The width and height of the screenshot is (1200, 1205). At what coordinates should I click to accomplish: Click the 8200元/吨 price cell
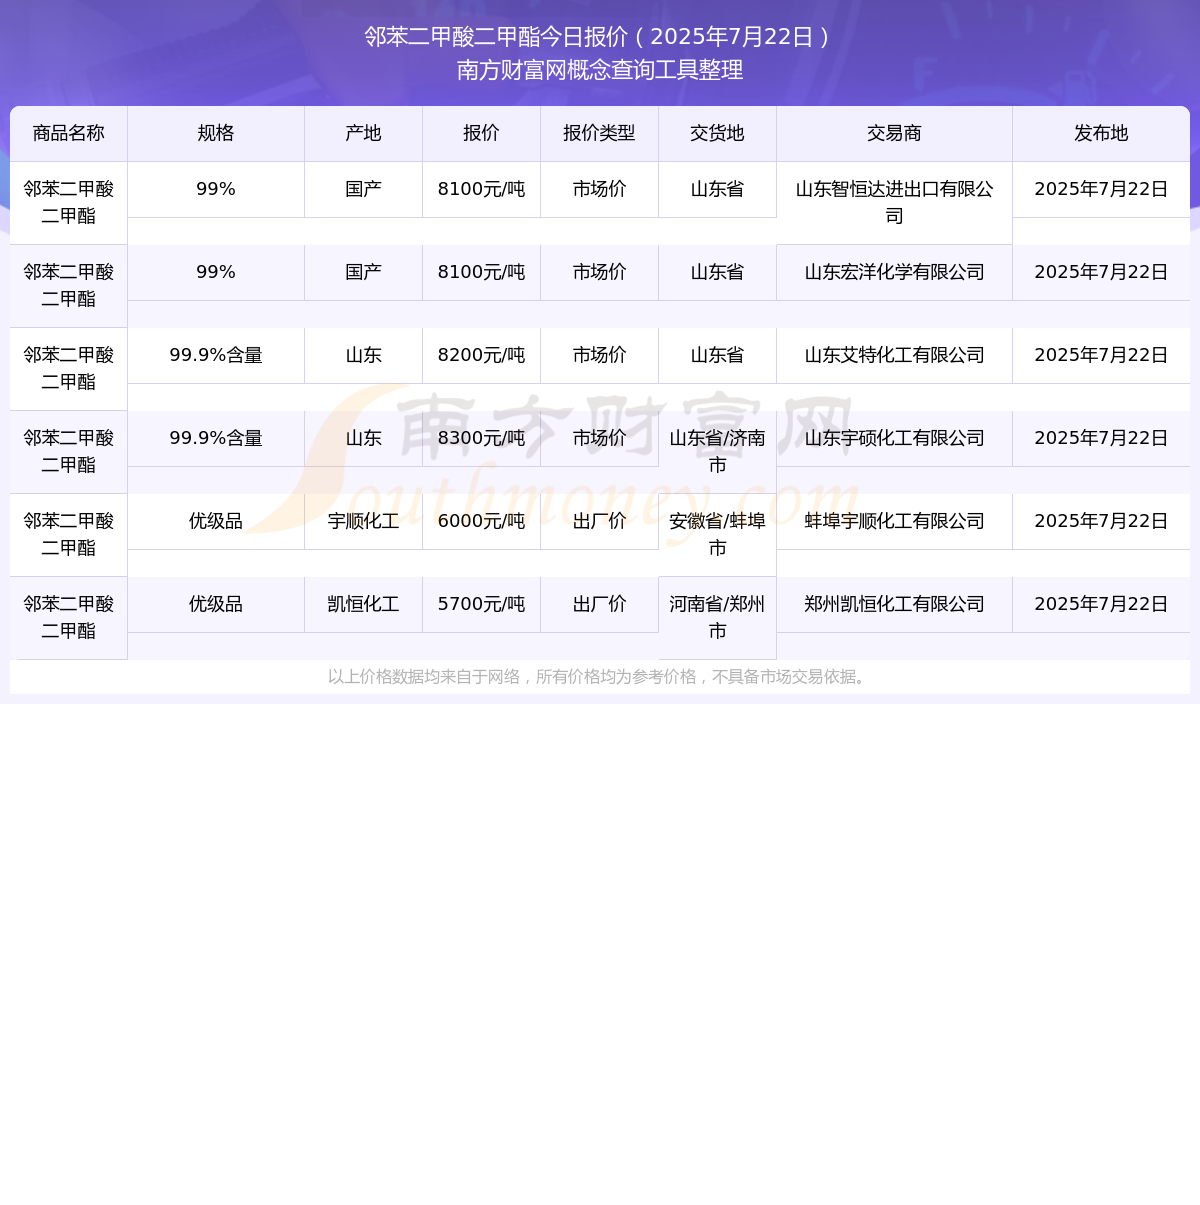(482, 356)
